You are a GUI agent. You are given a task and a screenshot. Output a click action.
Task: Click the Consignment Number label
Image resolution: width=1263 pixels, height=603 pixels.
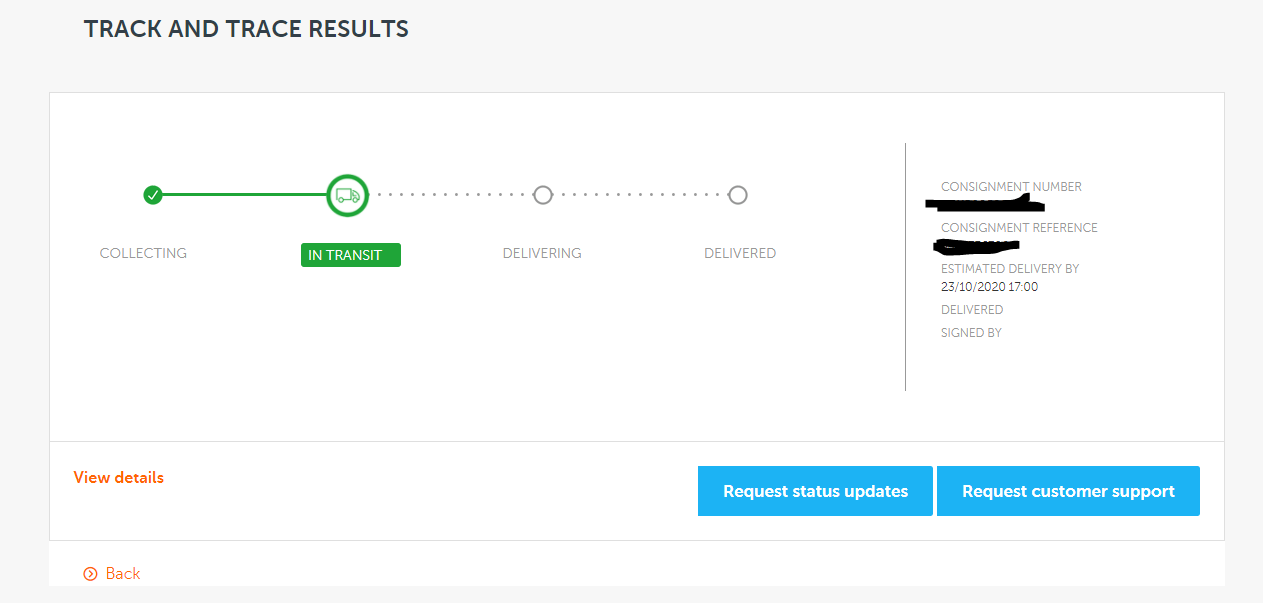(x=1011, y=187)
